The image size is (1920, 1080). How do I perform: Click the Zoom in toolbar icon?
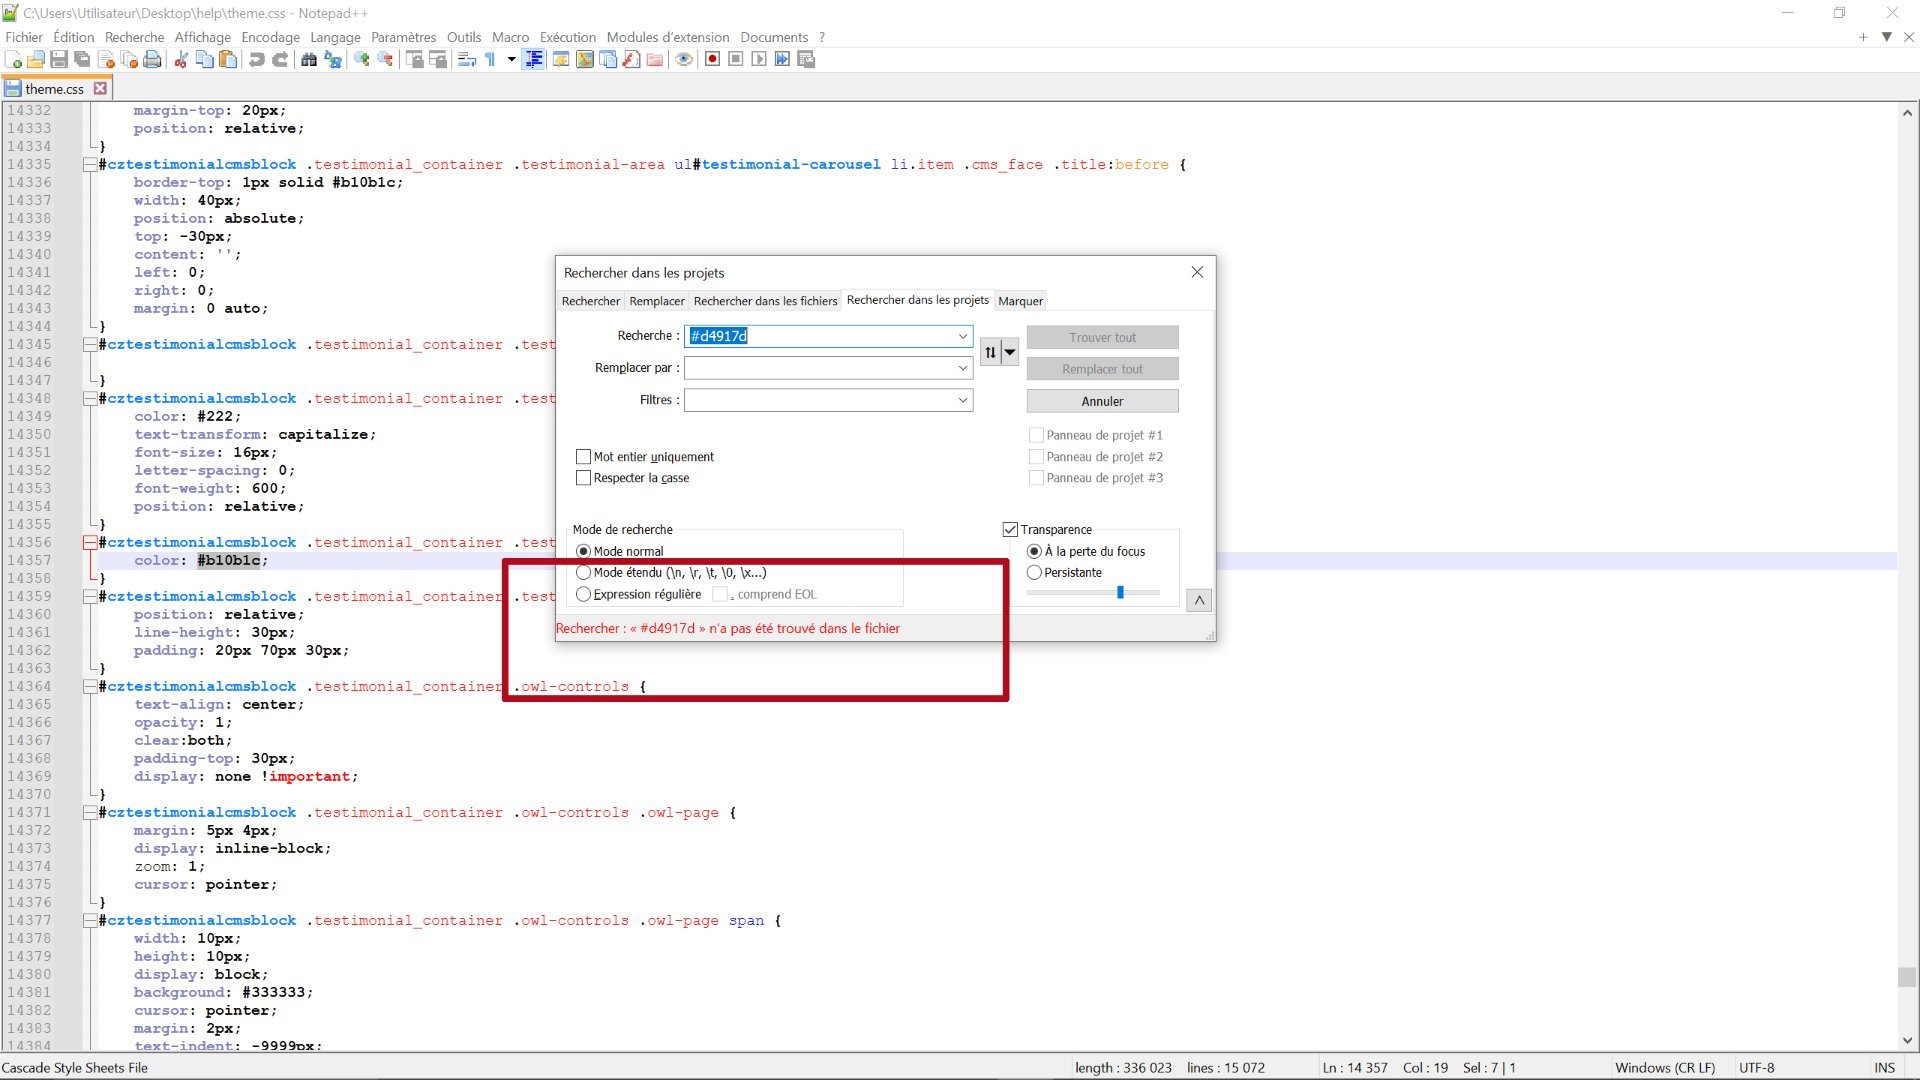point(362,60)
